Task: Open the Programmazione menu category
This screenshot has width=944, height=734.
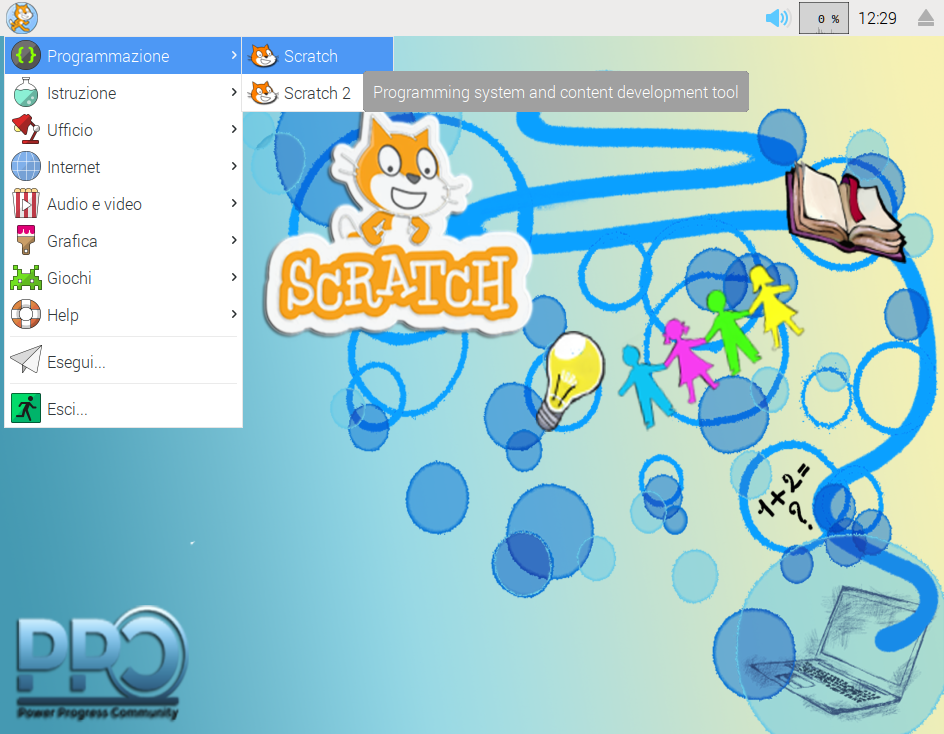Action: tap(123, 56)
